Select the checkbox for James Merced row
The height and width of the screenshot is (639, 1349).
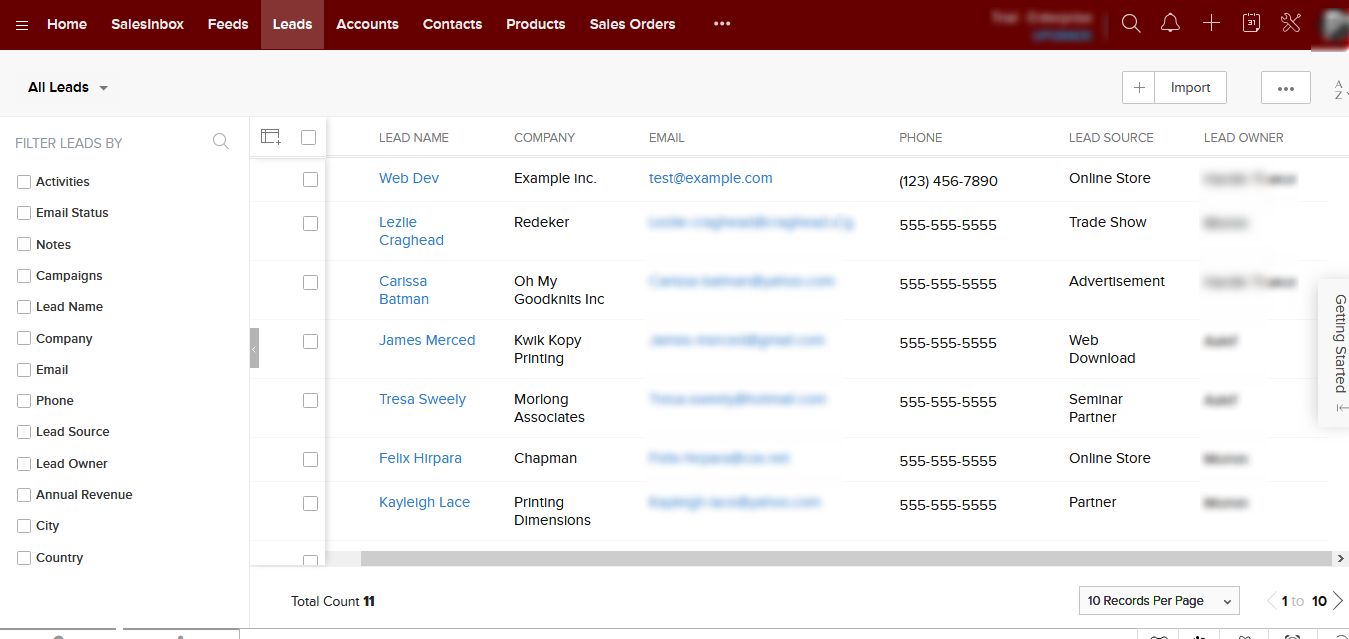(310, 342)
